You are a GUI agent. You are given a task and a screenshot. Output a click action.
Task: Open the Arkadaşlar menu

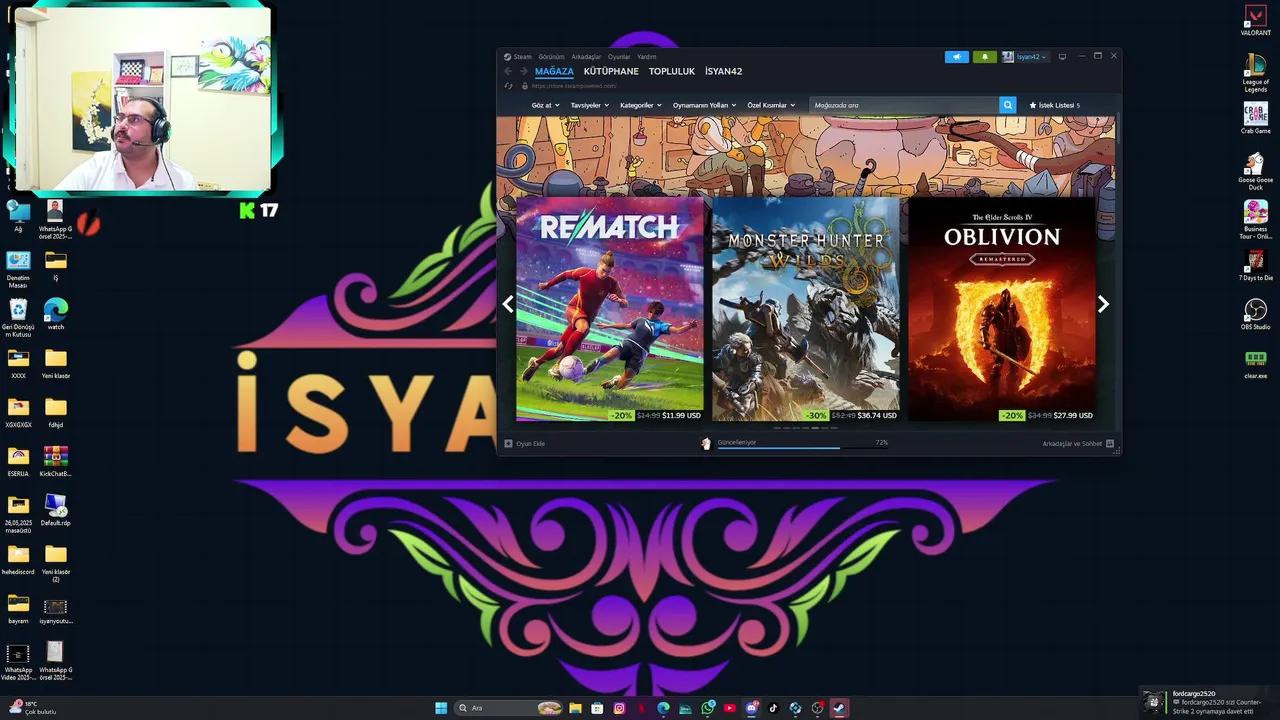[586, 57]
